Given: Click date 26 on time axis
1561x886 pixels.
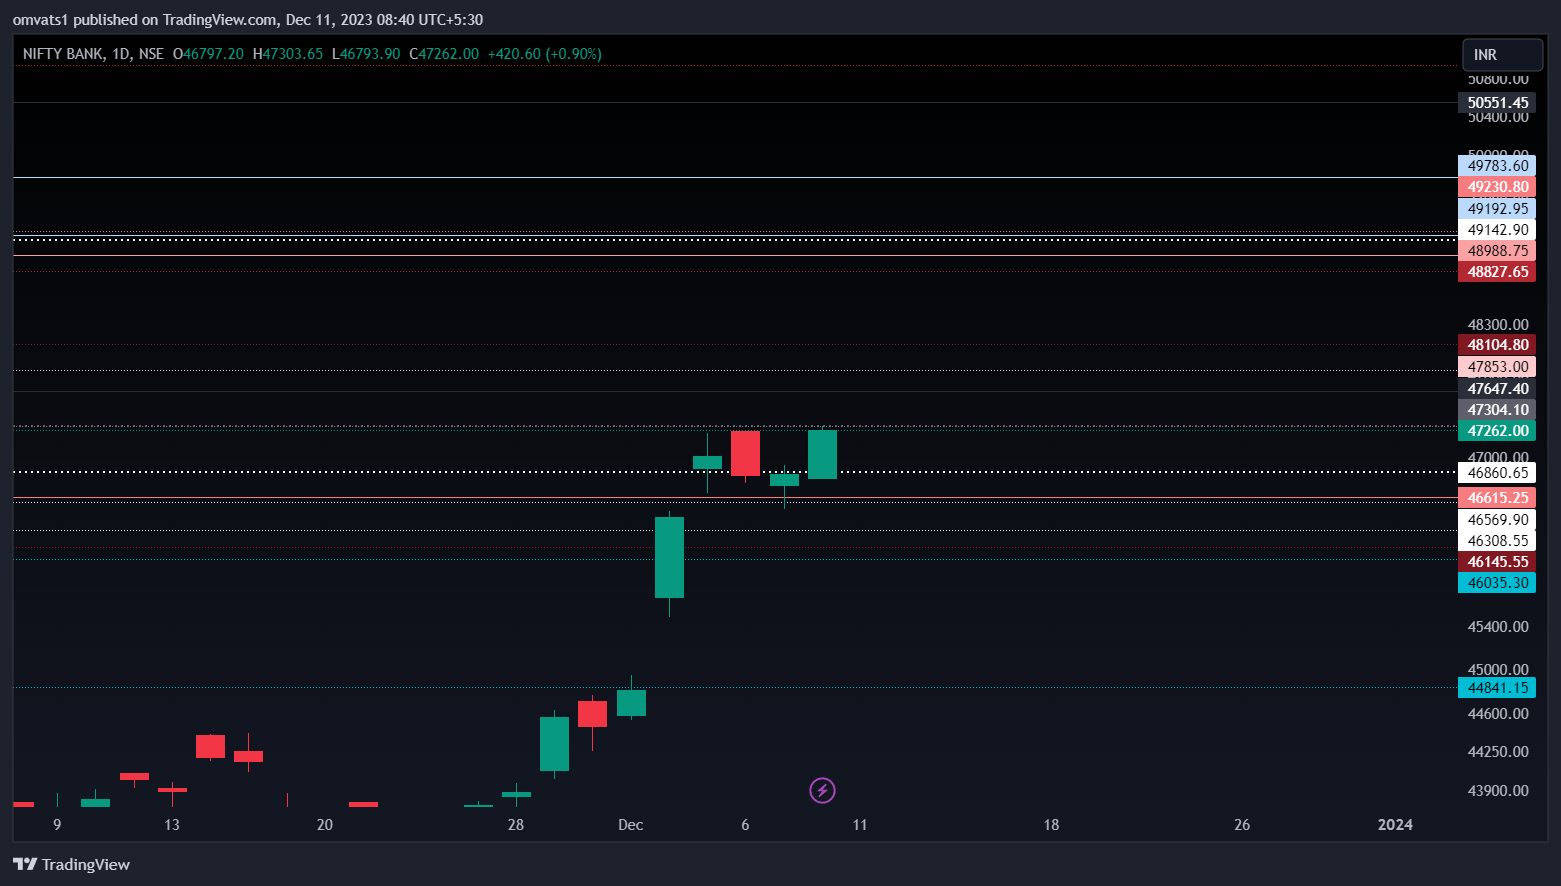Looking at the screenshot, I should point(1242,825).
